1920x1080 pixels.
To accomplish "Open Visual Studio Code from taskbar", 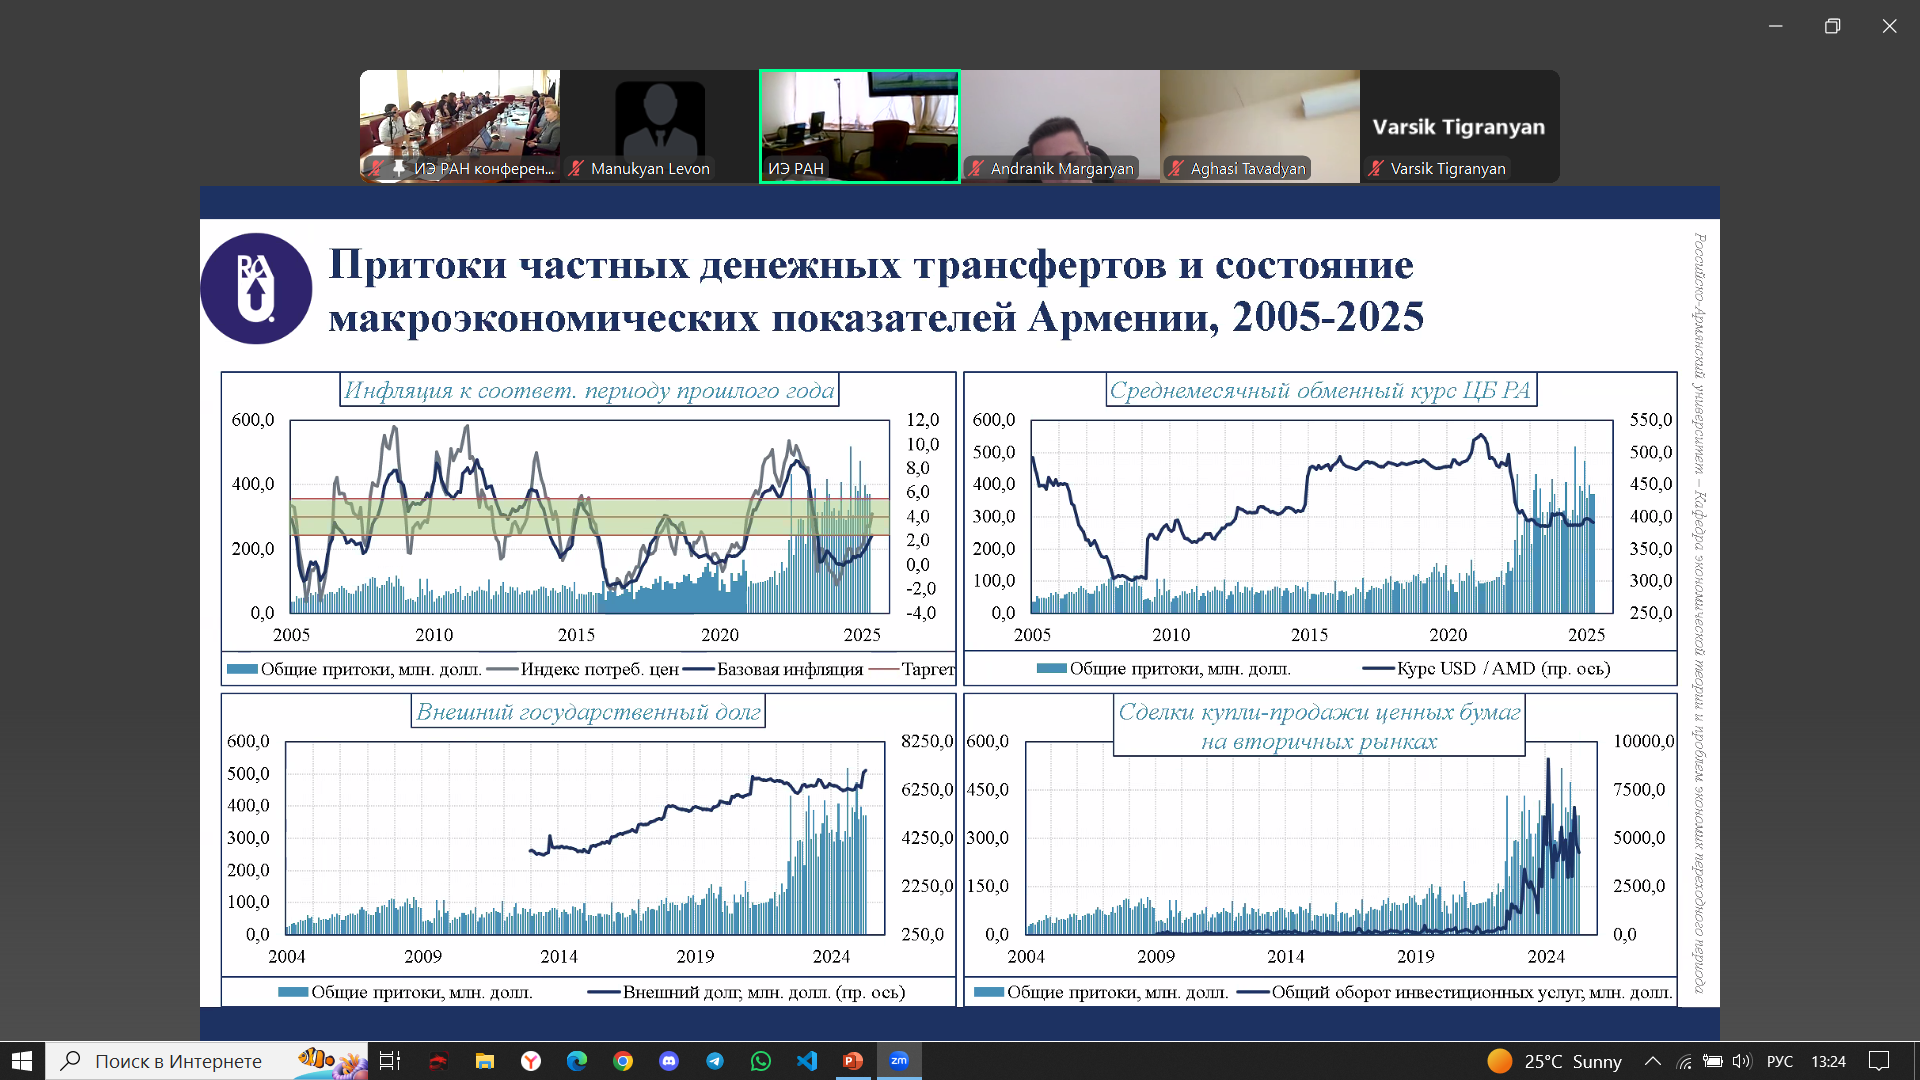I will [807, 1061].
